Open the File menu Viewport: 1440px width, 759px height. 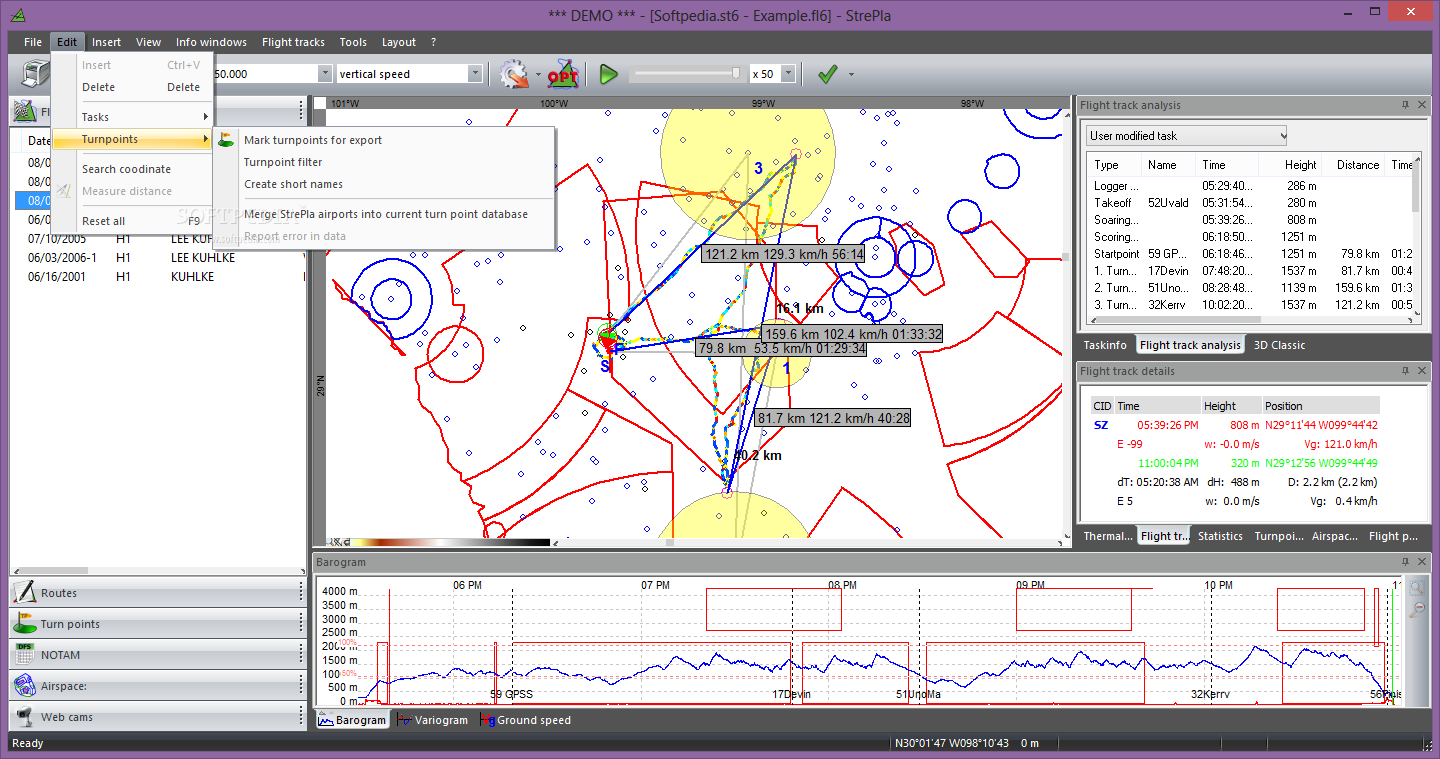[x=33, y=42]
